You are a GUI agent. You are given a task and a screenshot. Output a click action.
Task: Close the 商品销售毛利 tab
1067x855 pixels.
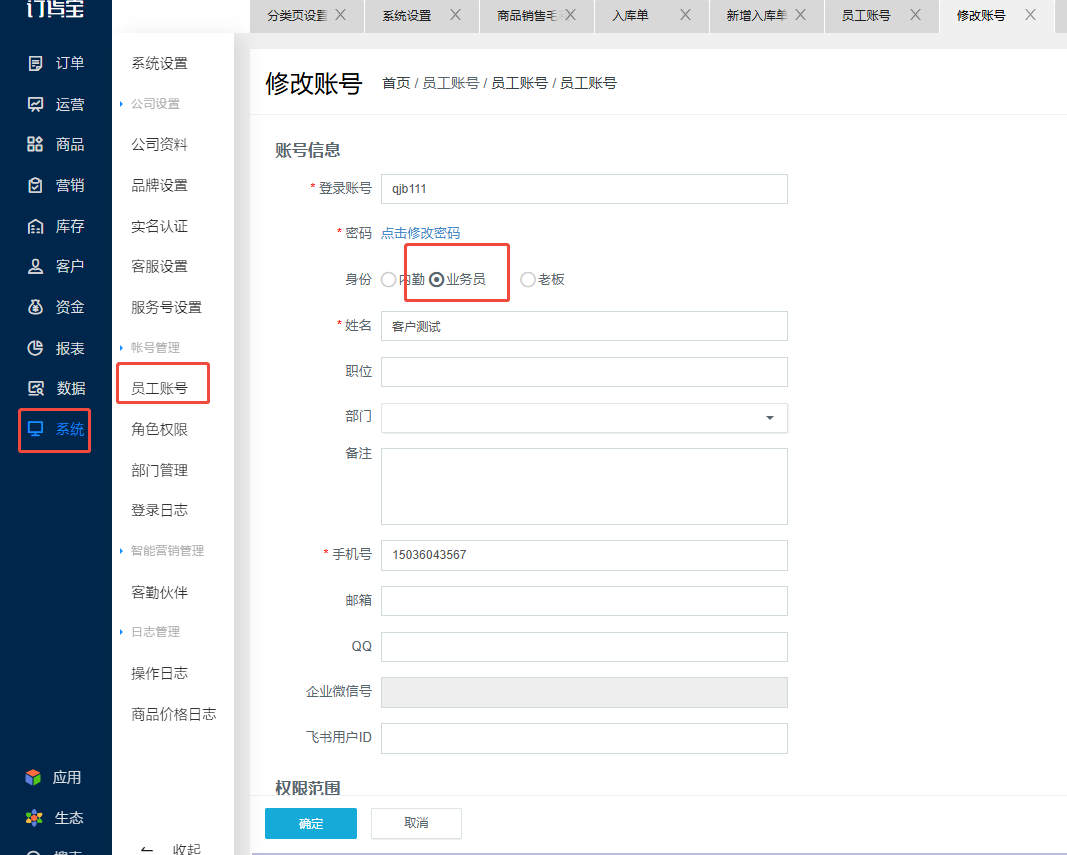(570, 15)
